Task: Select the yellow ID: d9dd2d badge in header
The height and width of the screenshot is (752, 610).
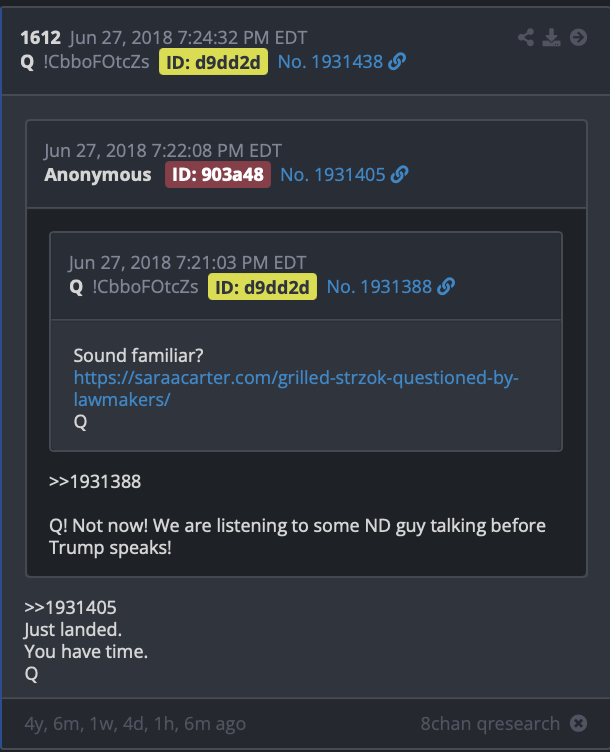Action: coord(213,62)
